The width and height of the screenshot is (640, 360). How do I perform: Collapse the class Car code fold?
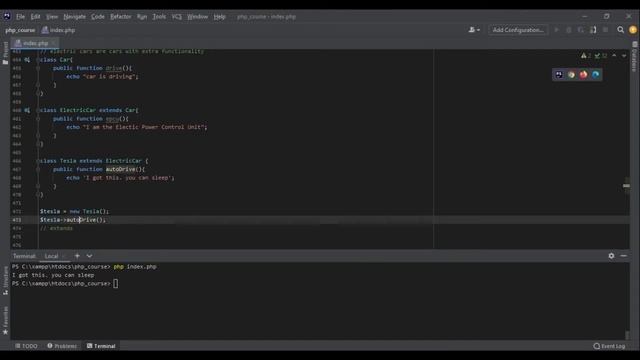38,60
